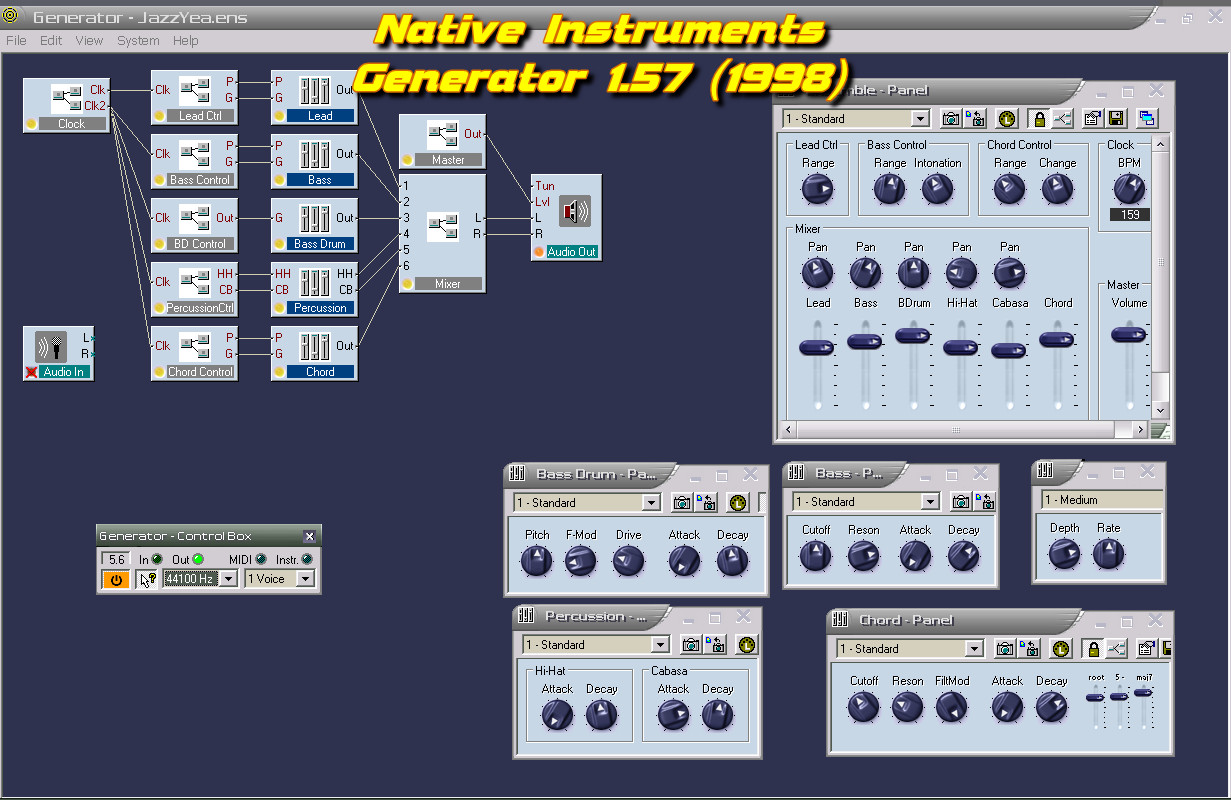Click the Chord instrument module icon
This screenshot has width=1231, height=800.
pos(315,346)
